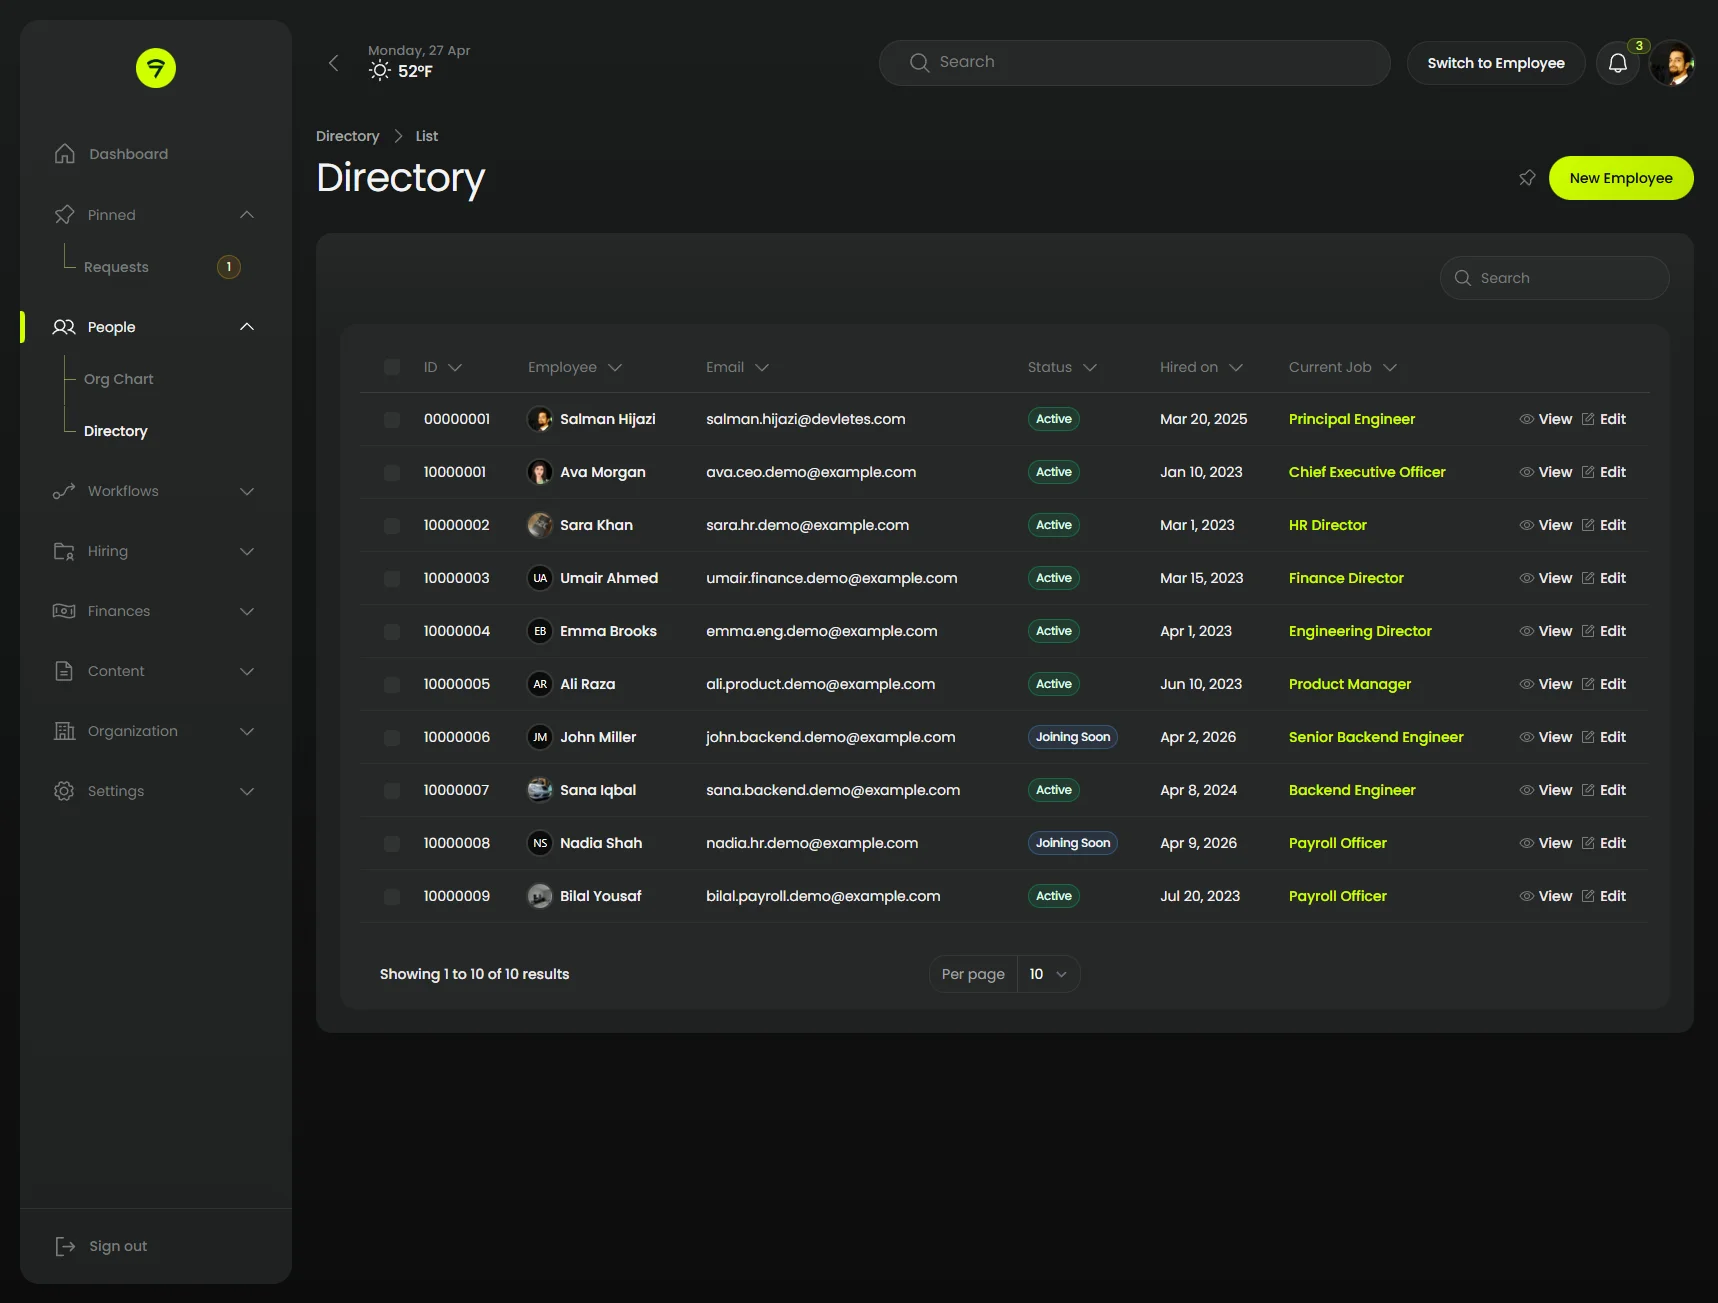Image resolution: width=1718 pixels, height=1303 pixels.
Task: Check the row checkbox for Sara Khan
Action: 392,525
